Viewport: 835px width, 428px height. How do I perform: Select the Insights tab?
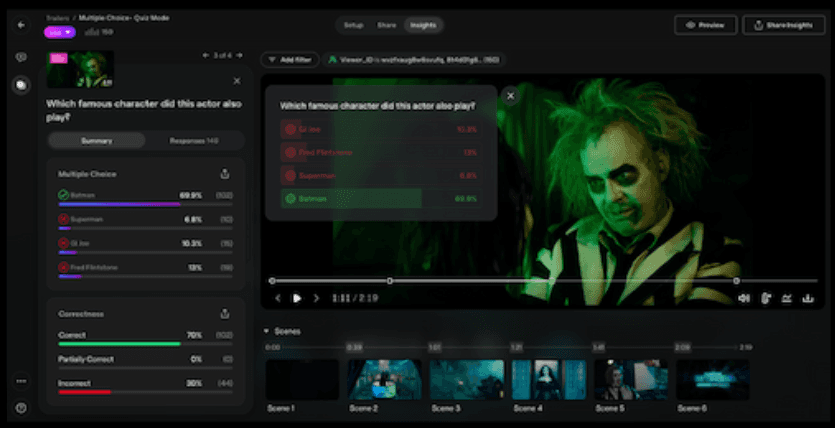point(423,25)
